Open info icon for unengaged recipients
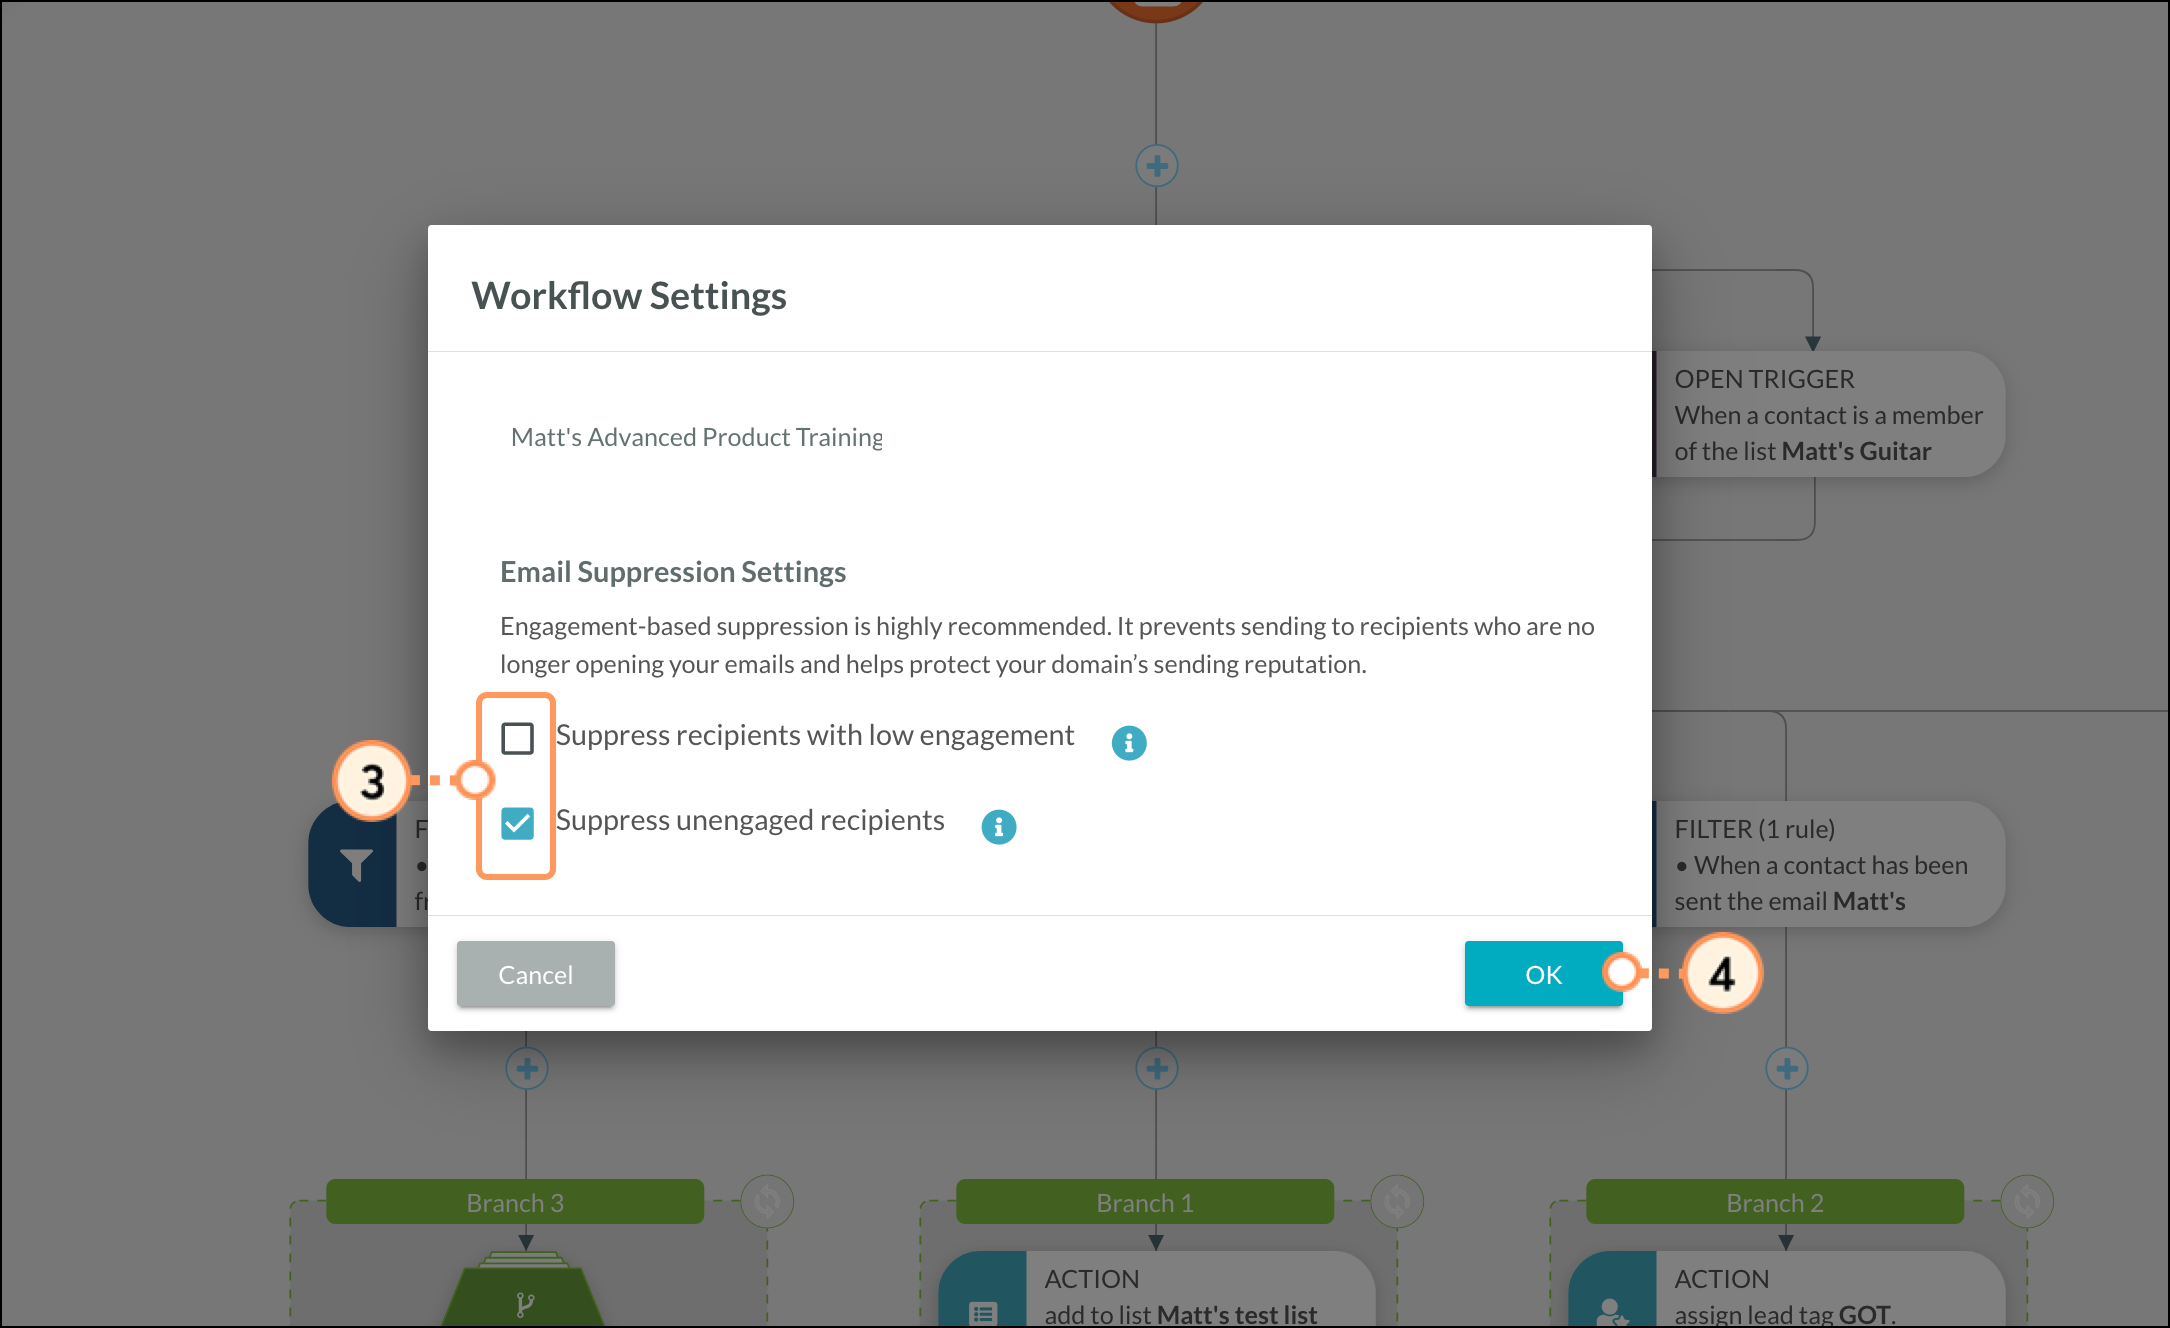Viewport: 2170px width, 1328px height. (998, 827)
